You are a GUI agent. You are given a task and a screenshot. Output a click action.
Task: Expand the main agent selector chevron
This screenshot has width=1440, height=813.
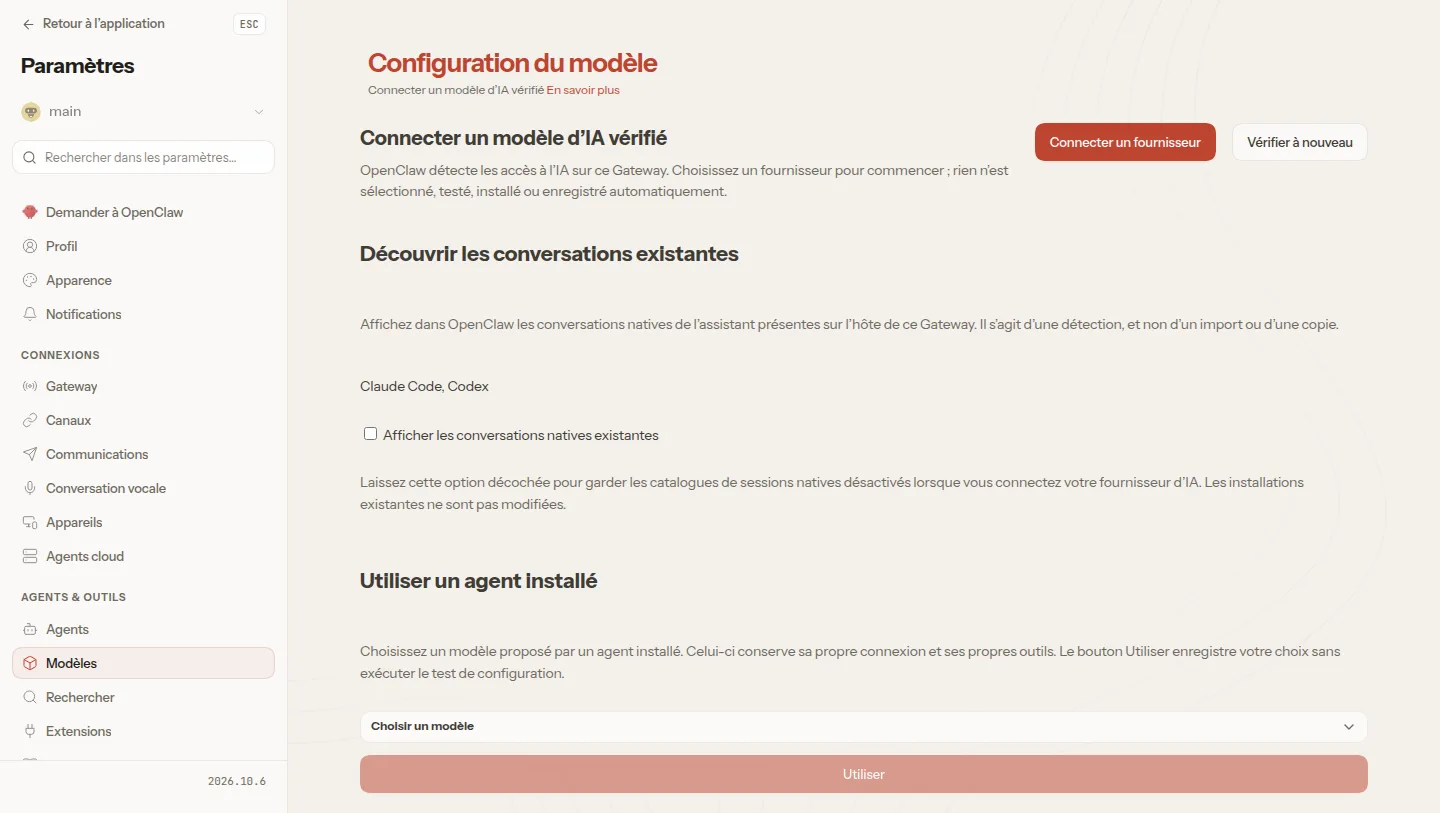pyautogui.click(x=259, y=112)
